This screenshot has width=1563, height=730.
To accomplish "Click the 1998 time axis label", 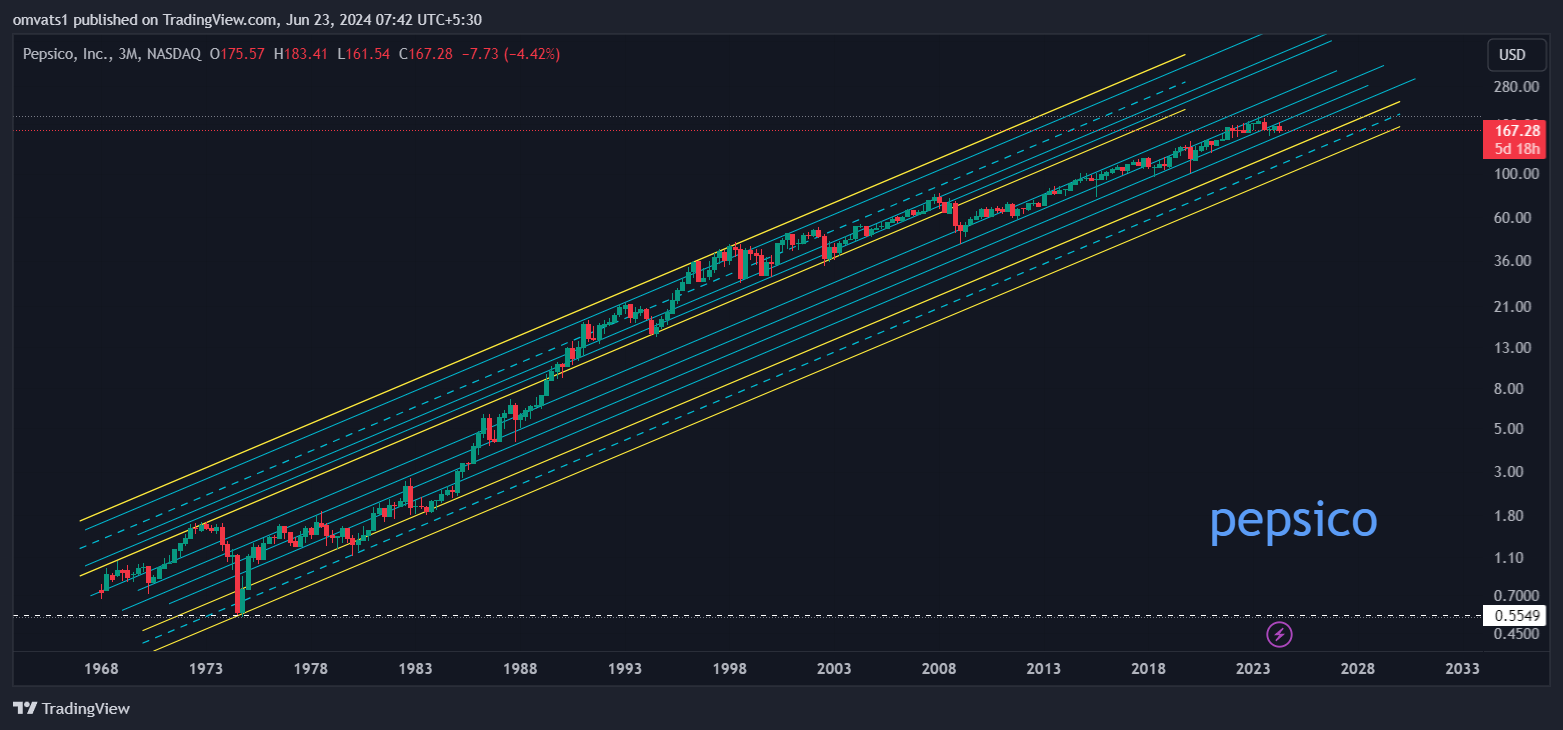I will click(x=730, y=669).
